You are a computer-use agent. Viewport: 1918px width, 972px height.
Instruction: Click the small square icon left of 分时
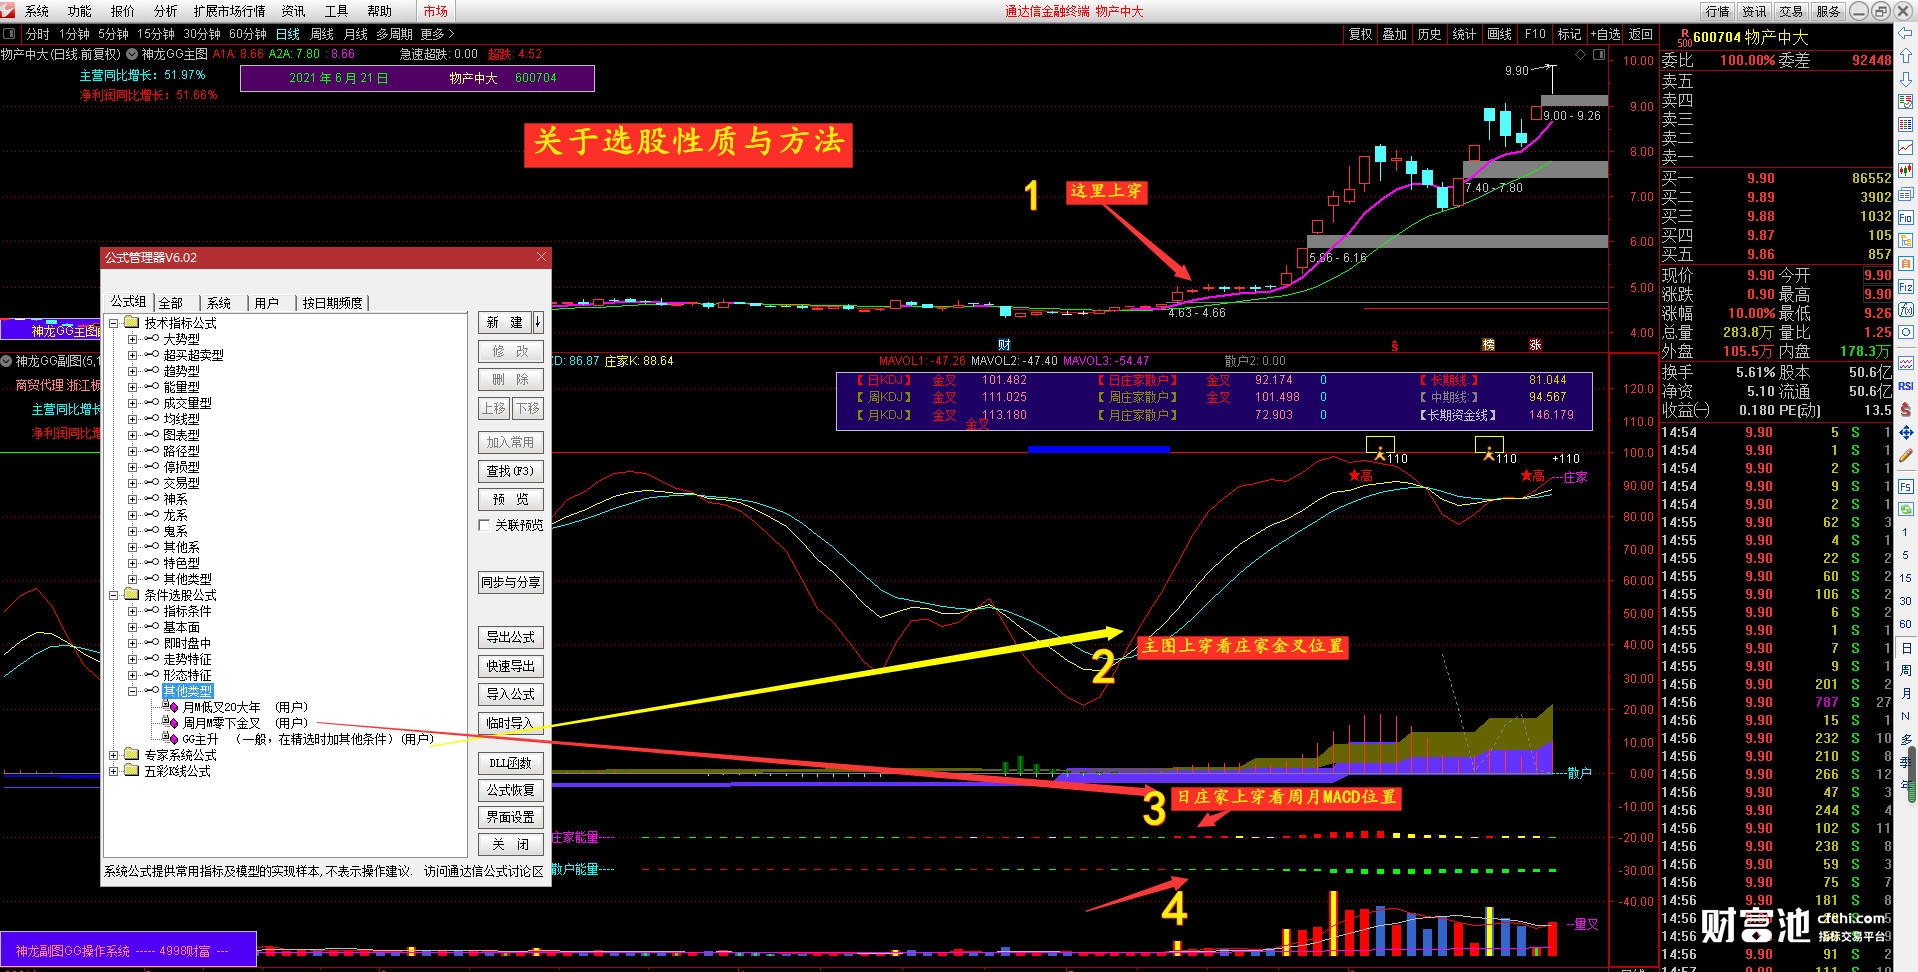coord(9,34)
